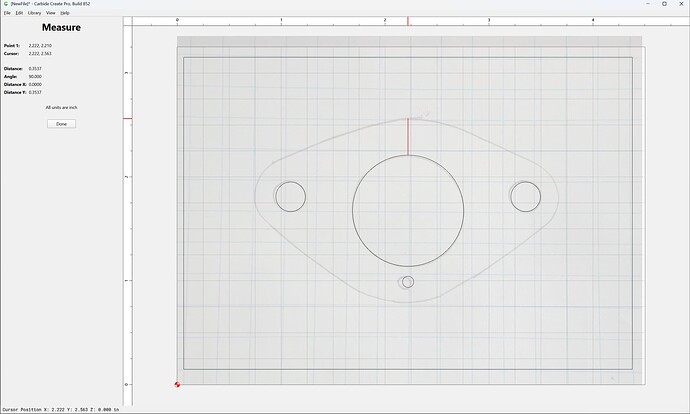Select the right small bolt-hole circle

pyautogui.click(x=525, y=196)
